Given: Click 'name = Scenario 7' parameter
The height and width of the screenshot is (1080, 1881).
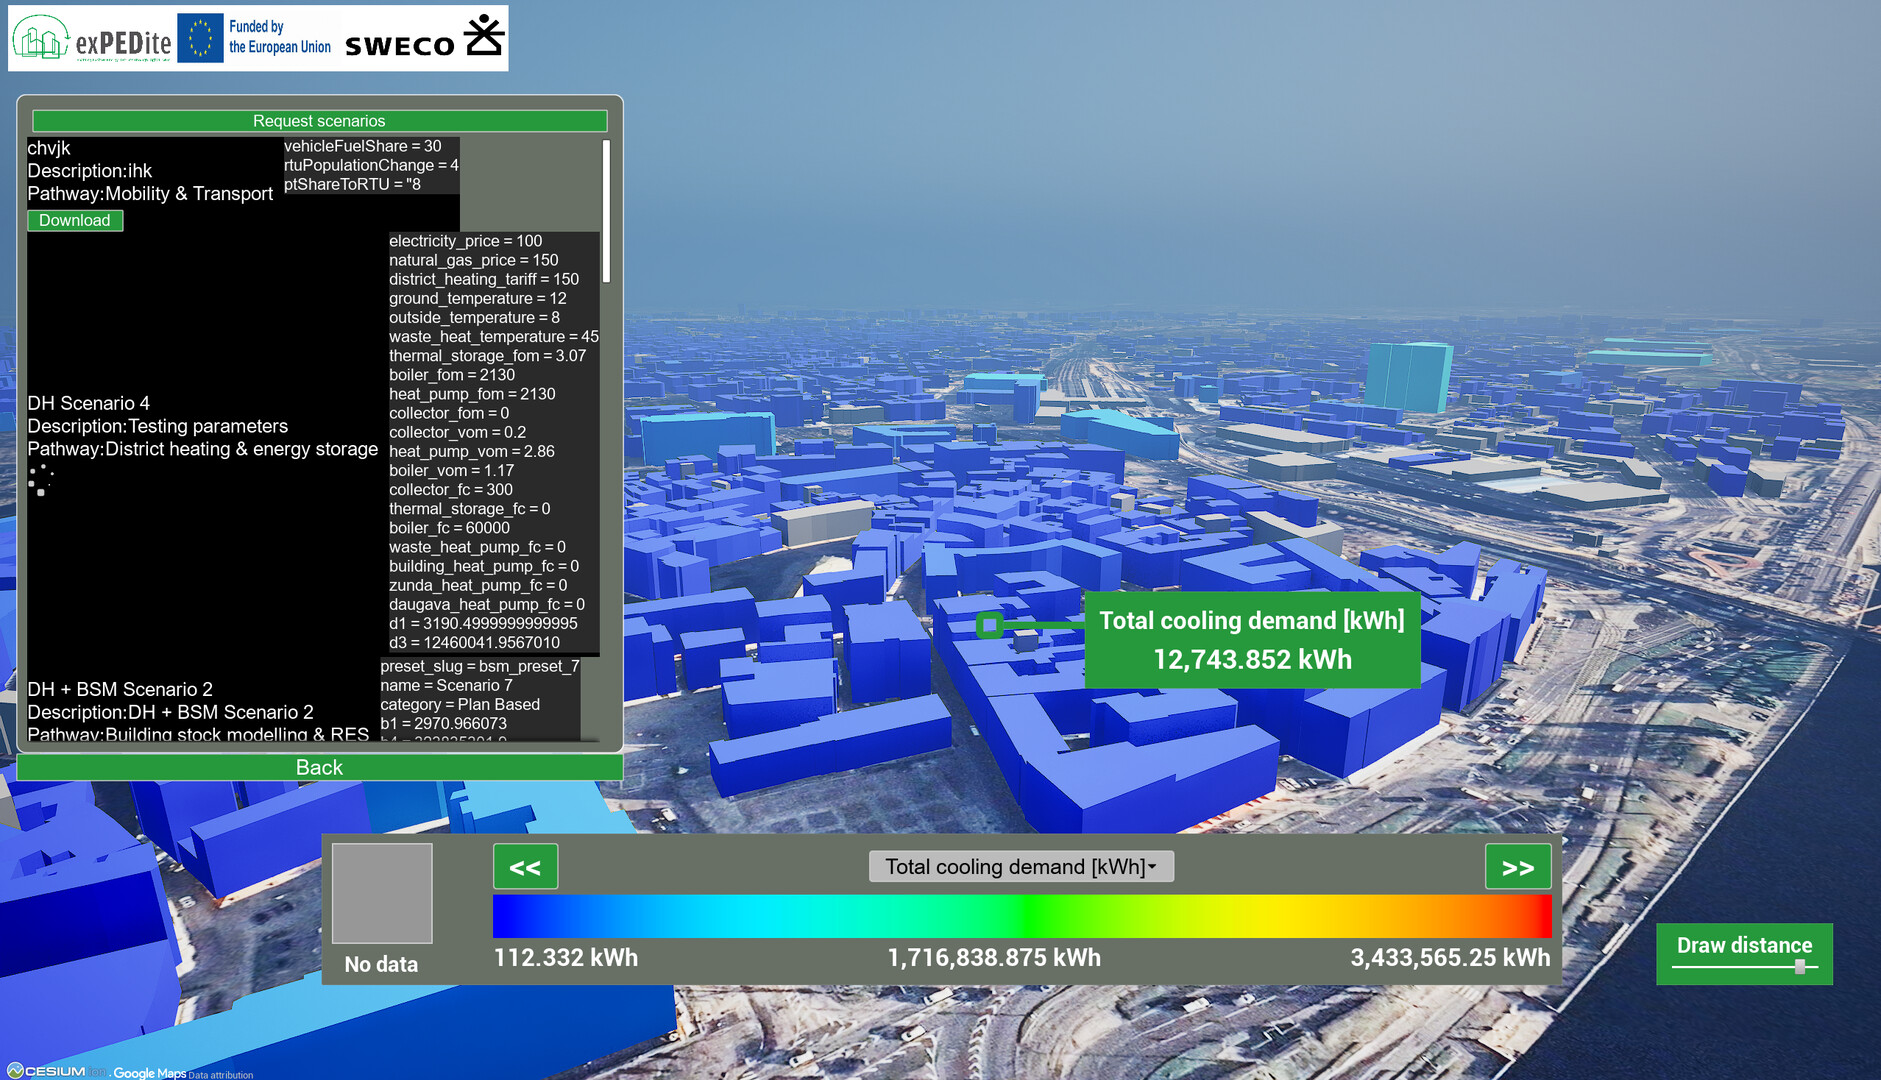Looking at the screenshot, I should click(x=446, y=685).
